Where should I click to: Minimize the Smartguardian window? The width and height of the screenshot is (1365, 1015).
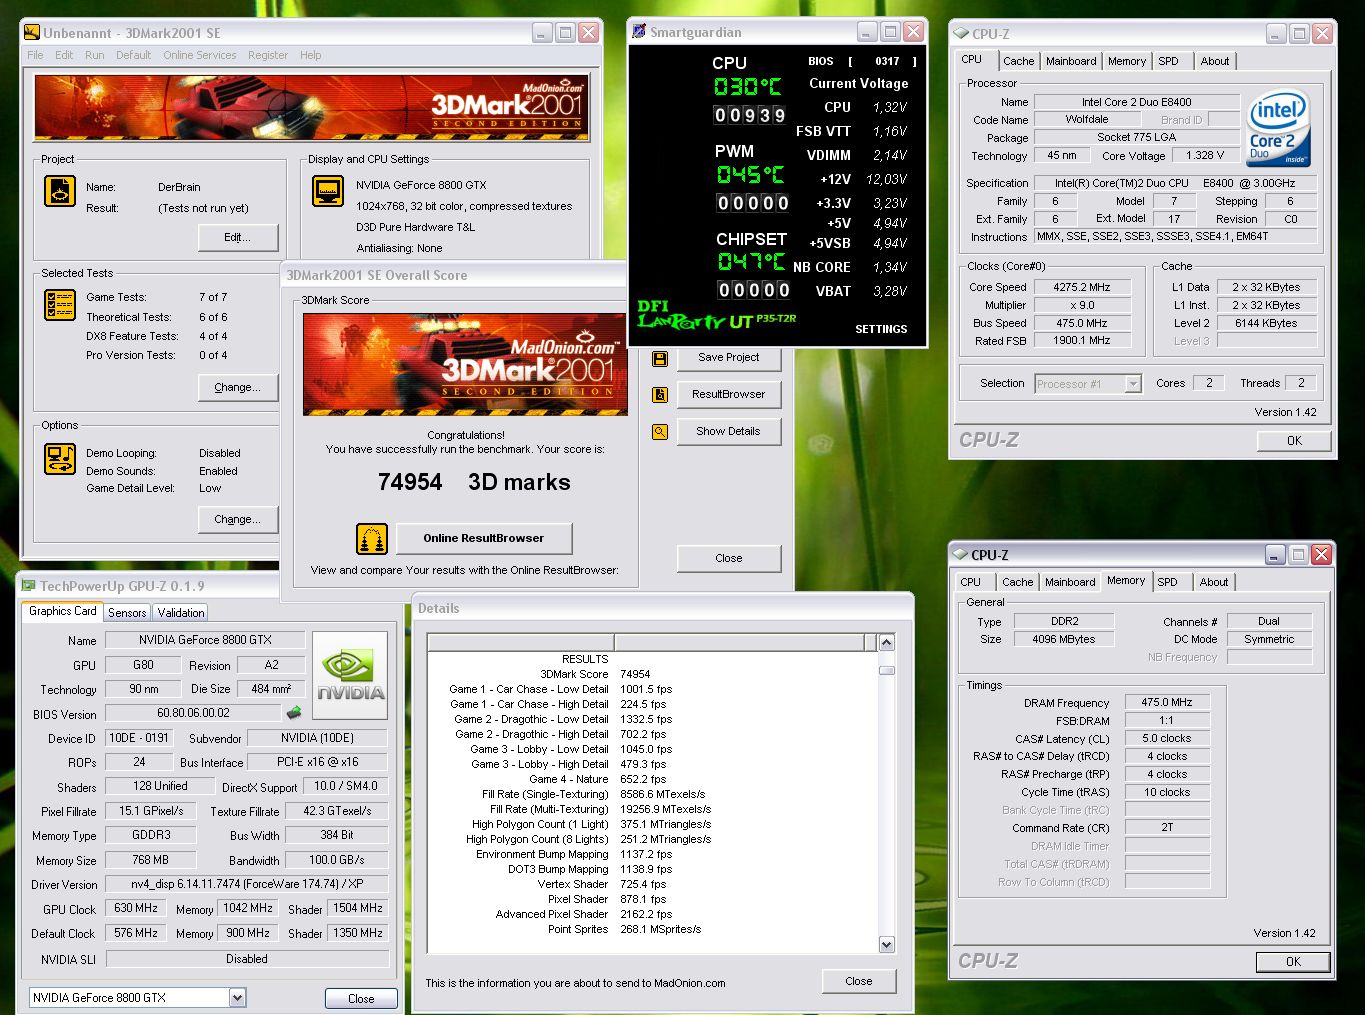pyautogui.click(x=866, y=32)
